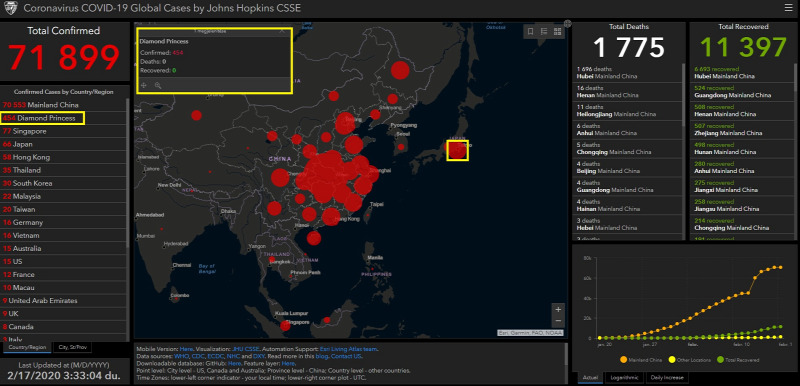Switch chart to Logarithmic tab

624,378
